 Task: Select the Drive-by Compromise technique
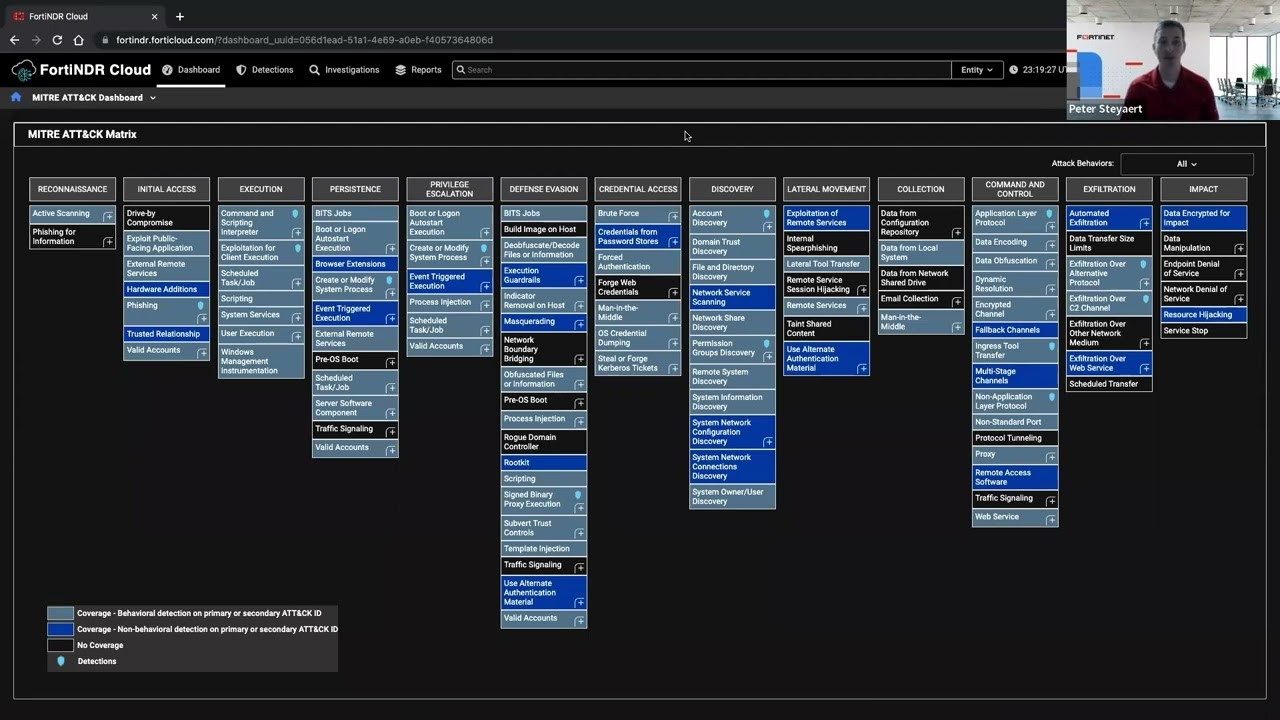point(167,218)
